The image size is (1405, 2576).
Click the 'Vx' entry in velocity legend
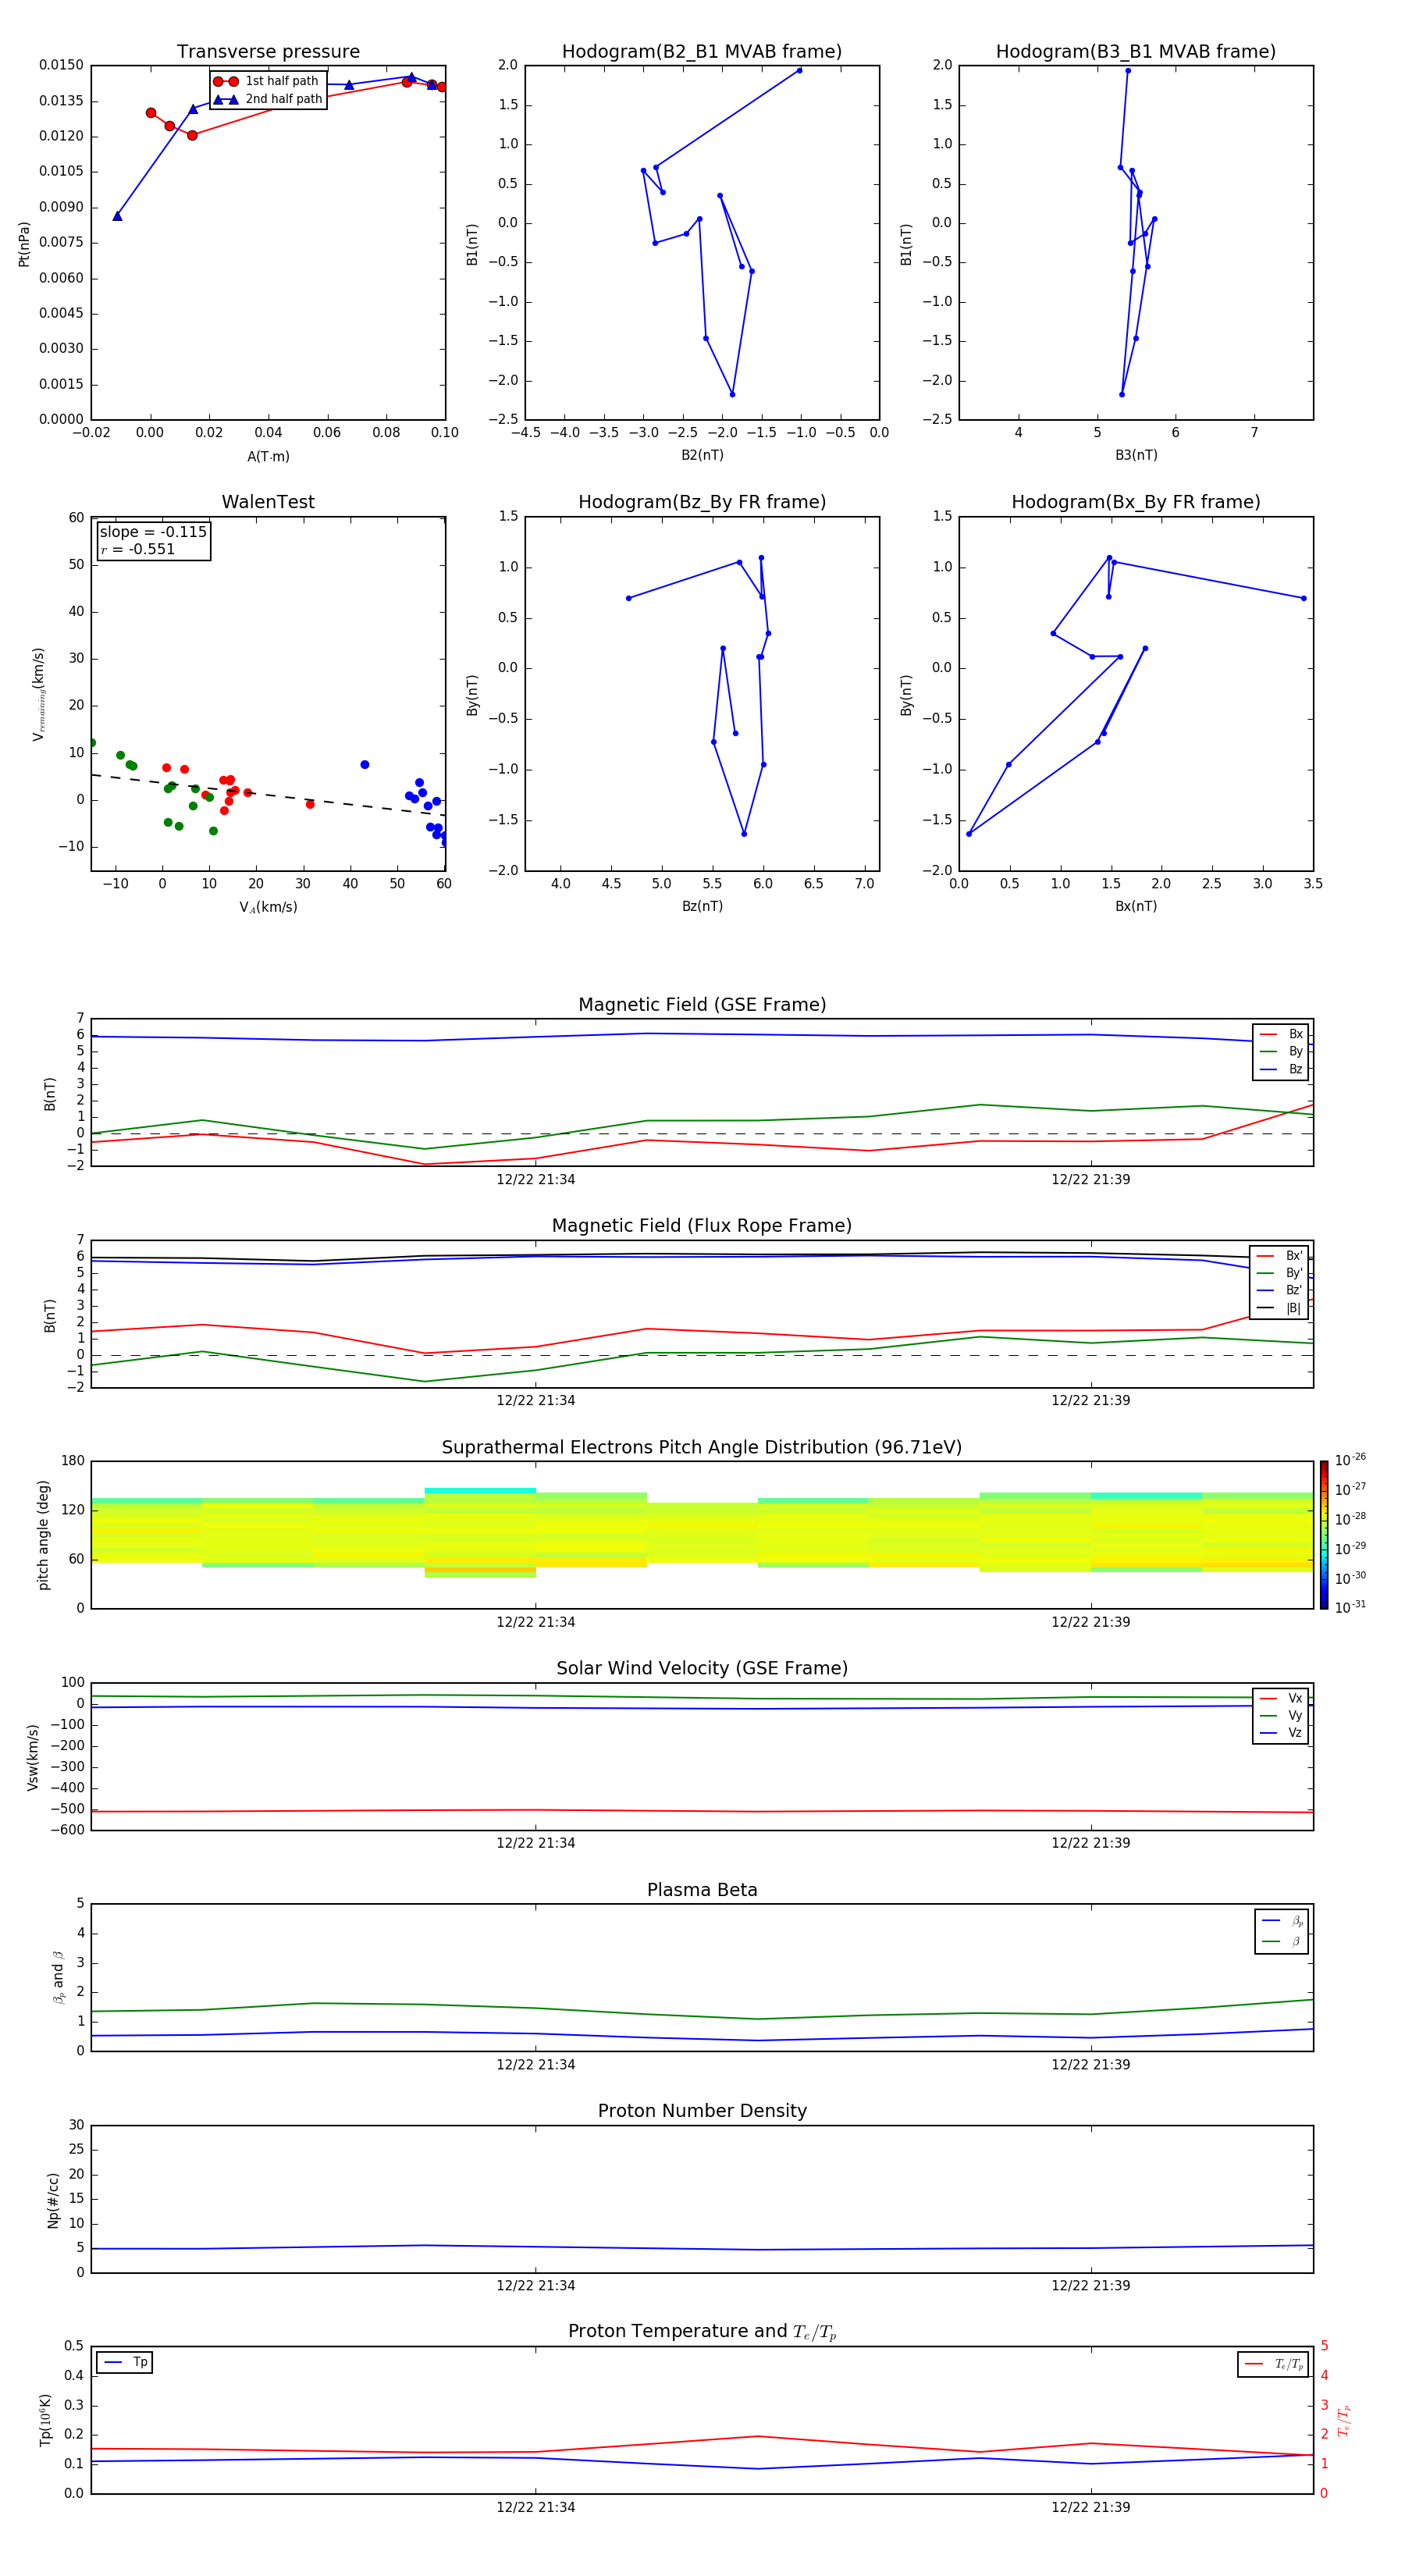coord(1281,1698)
